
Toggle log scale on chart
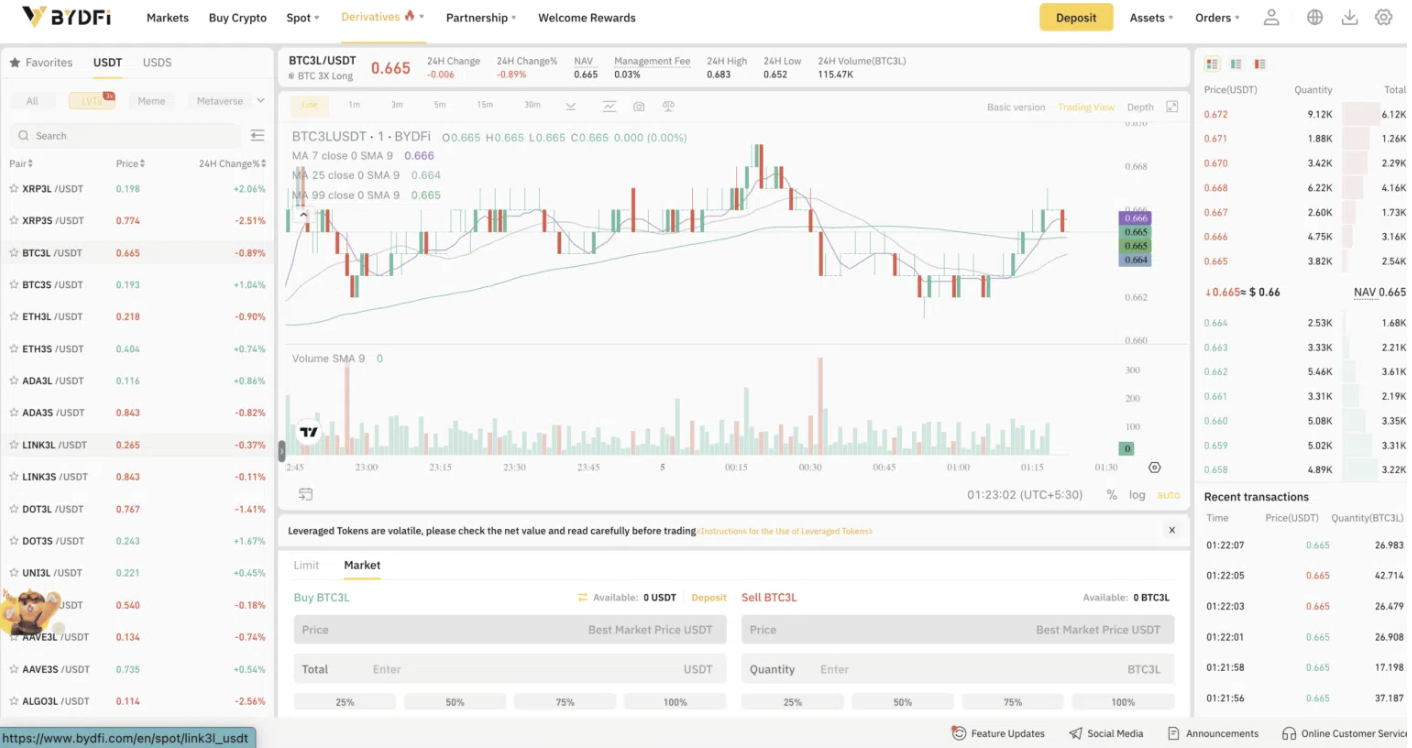(1137, 495)
